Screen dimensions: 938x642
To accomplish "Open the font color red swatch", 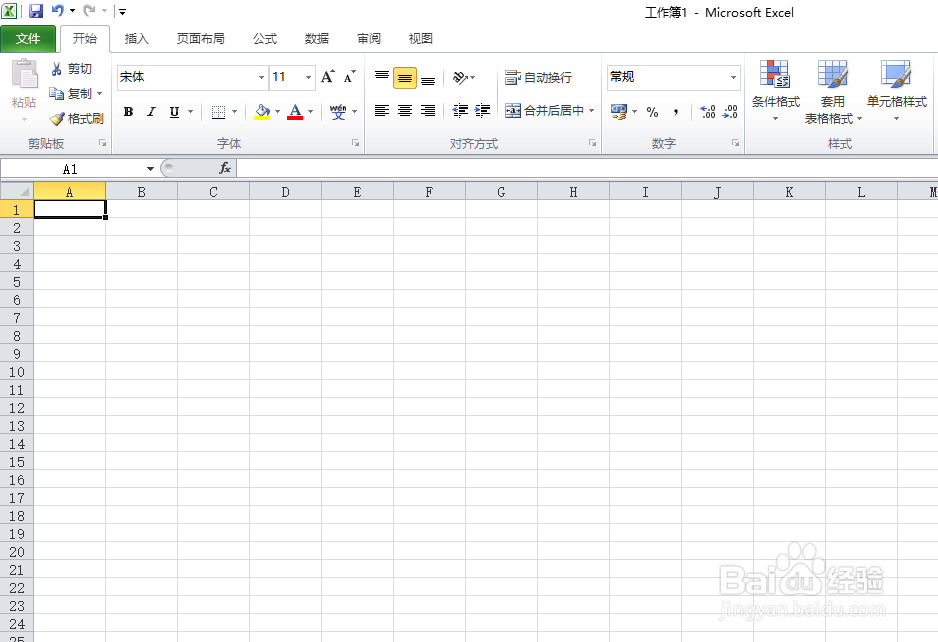I will click(297, 111).
